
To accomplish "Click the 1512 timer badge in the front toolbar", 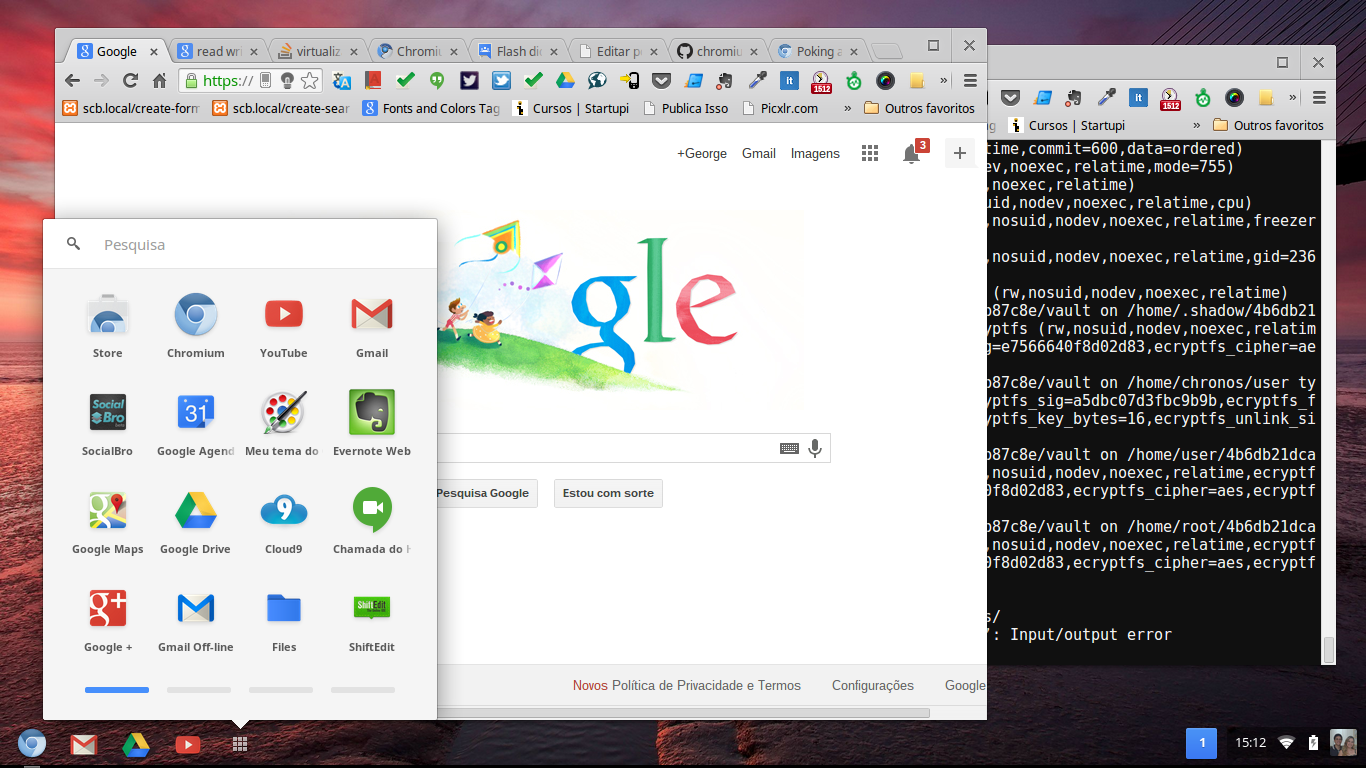I will (x=821, y=82).
